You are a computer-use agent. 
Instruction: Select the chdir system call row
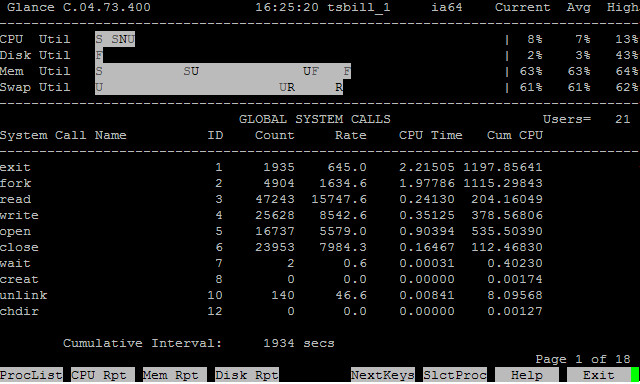pos(271,311)
